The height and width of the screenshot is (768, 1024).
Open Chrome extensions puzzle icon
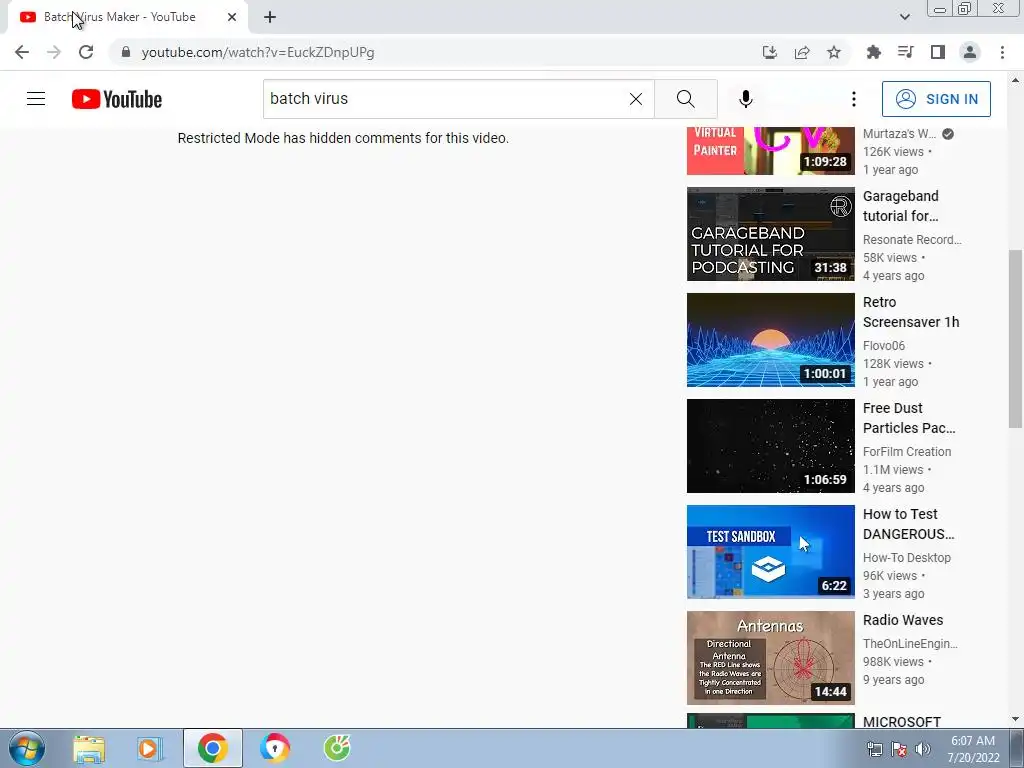tap(873, 52)
